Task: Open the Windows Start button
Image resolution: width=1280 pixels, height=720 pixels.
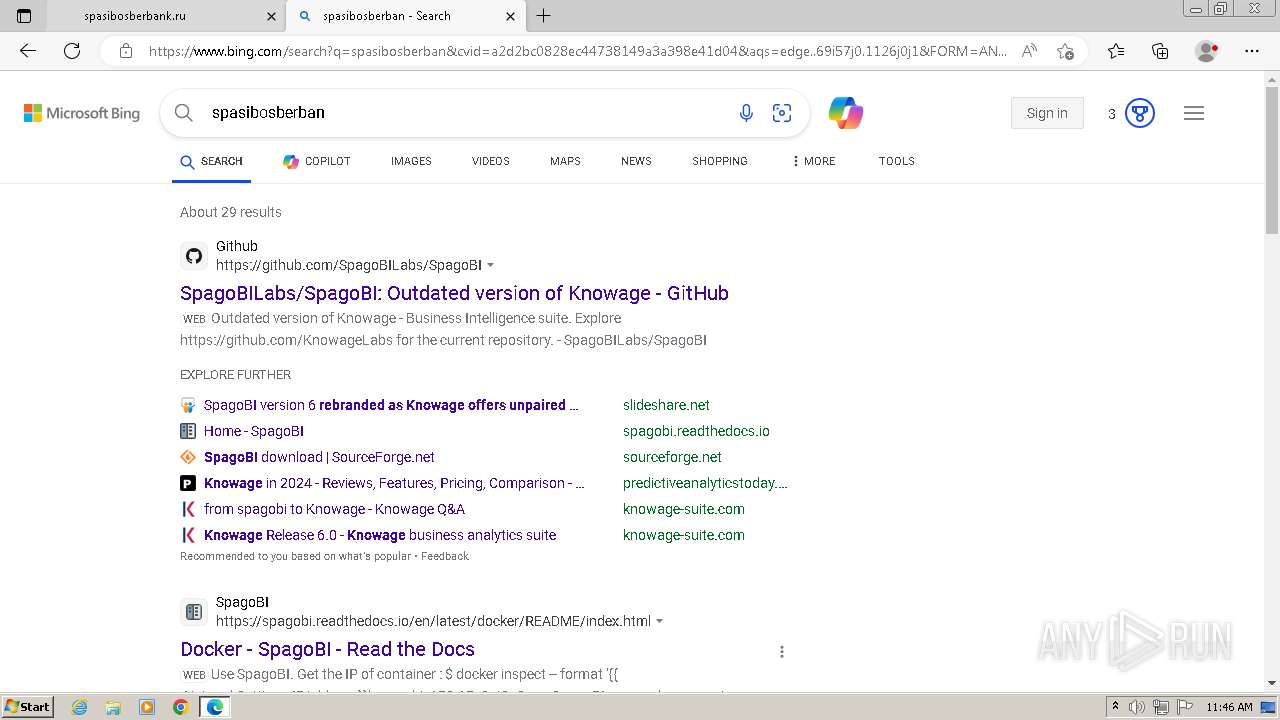Action: tap(27, 707)
